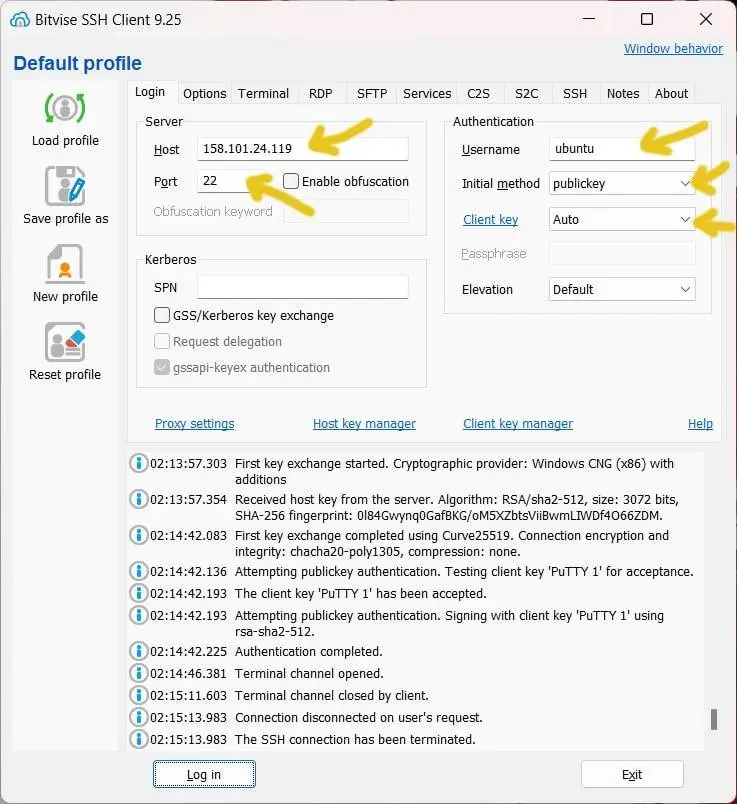Screen dimensions: 737x804
Task: Click the Username input field
Action: pyautogui.click(x=622, y=149)
